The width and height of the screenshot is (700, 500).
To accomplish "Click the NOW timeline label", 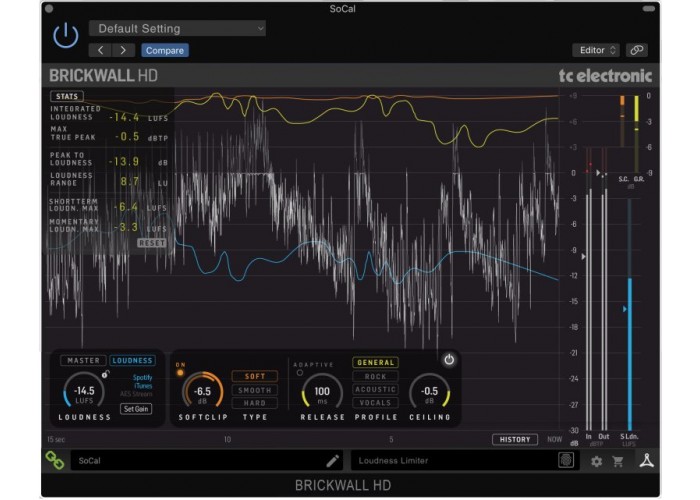I will click(554, 440).
